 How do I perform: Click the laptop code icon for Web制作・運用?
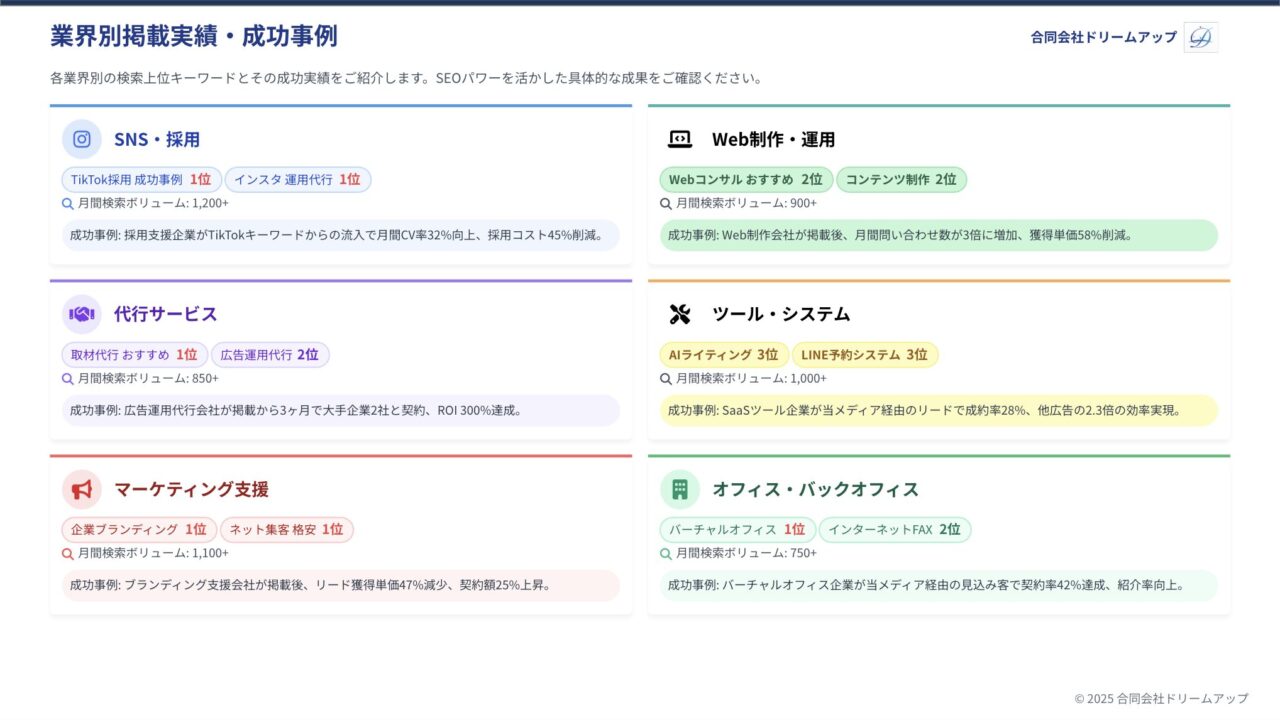(x=680, y=140)
